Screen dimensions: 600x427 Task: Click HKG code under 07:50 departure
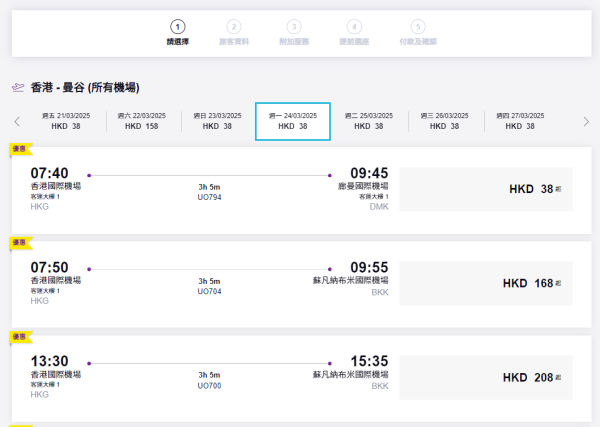pos(40,301)
